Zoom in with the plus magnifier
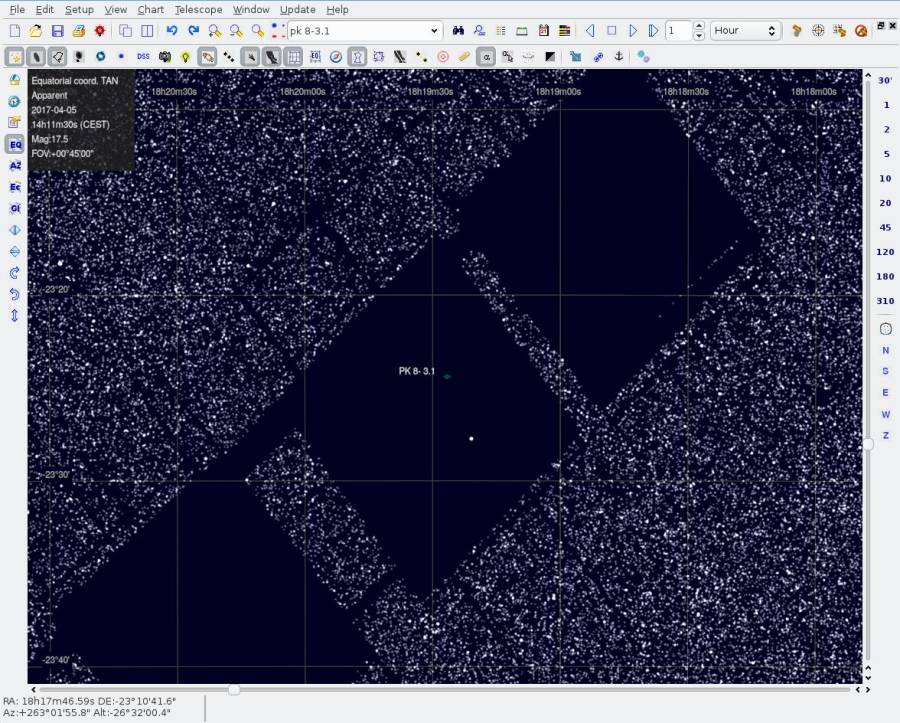This screenshot has width=900, height=723. coord(215,31)
